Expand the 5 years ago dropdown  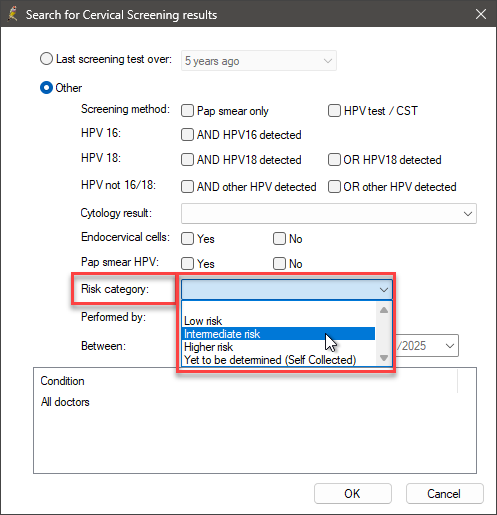pyautogui.click(x=259, y=61)
